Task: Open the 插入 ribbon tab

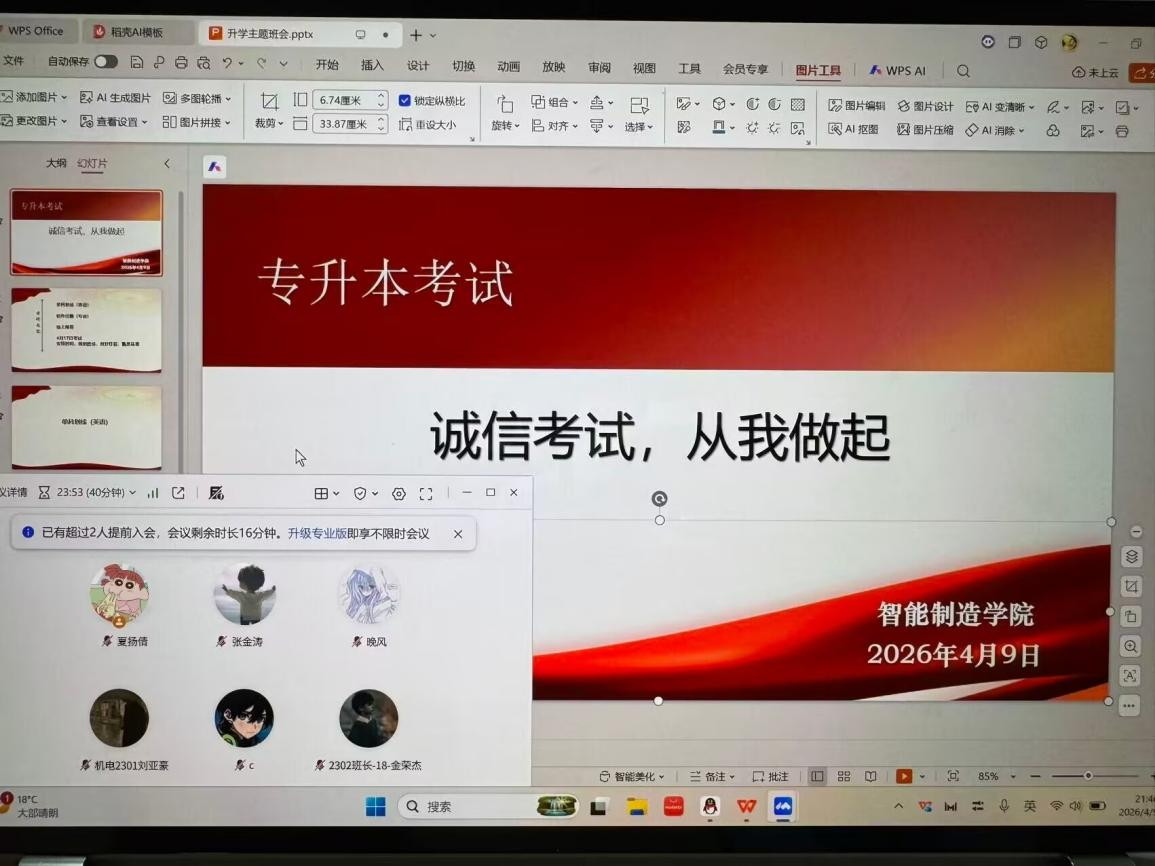Action: tap(372, 66)
